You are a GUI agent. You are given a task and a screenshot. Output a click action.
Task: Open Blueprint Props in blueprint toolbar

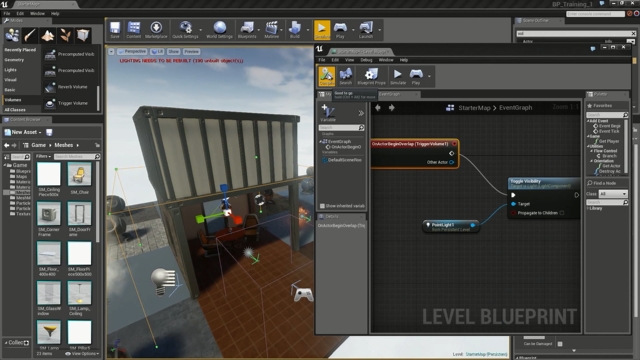point(371,76)
